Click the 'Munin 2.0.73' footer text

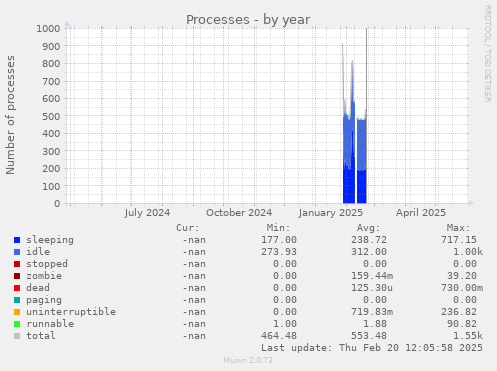click(x=248, y=360)
